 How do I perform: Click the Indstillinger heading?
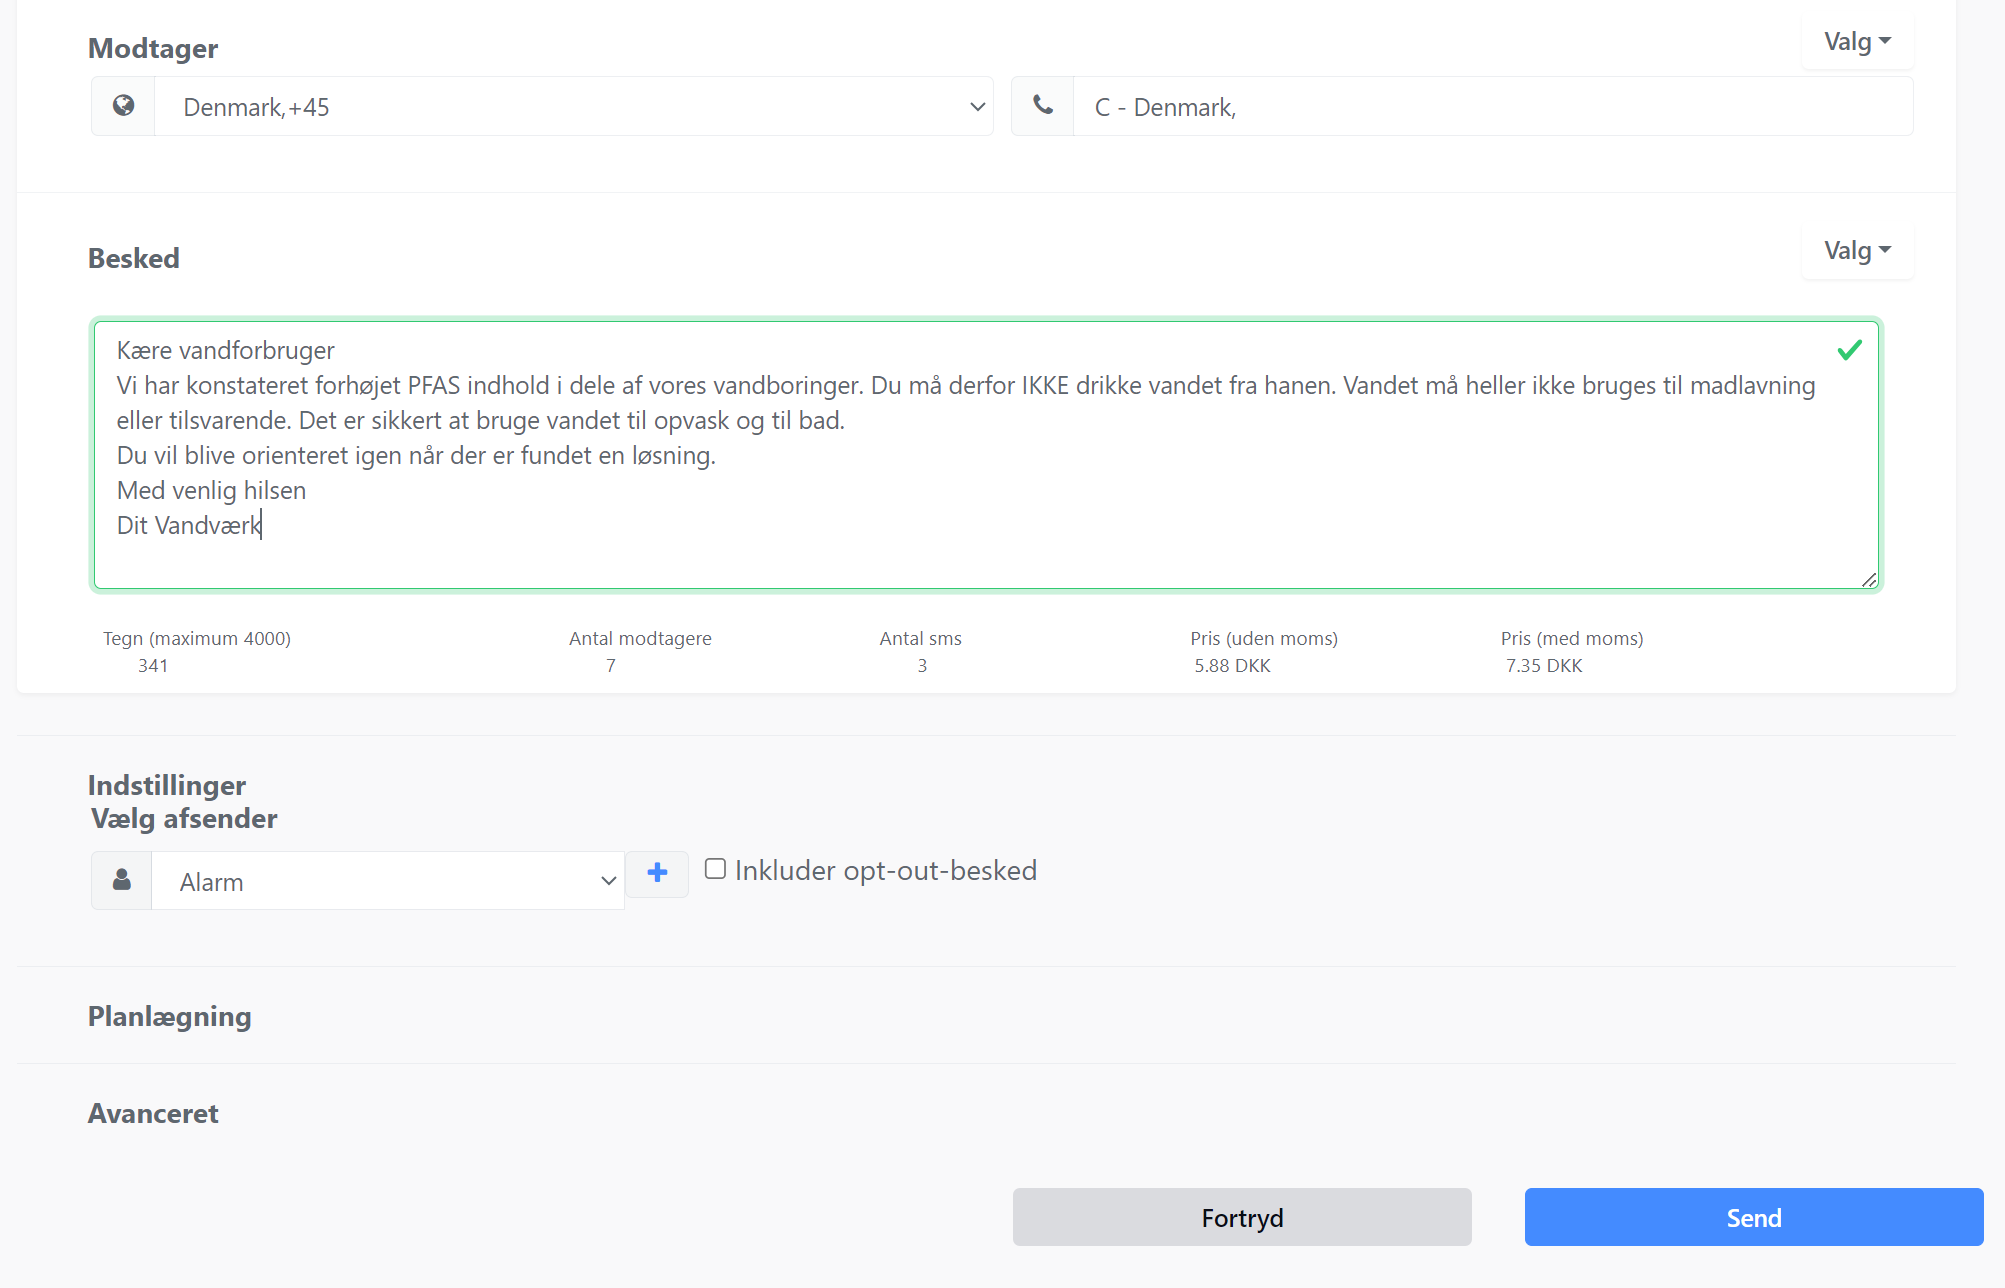[x=167, y=785]
